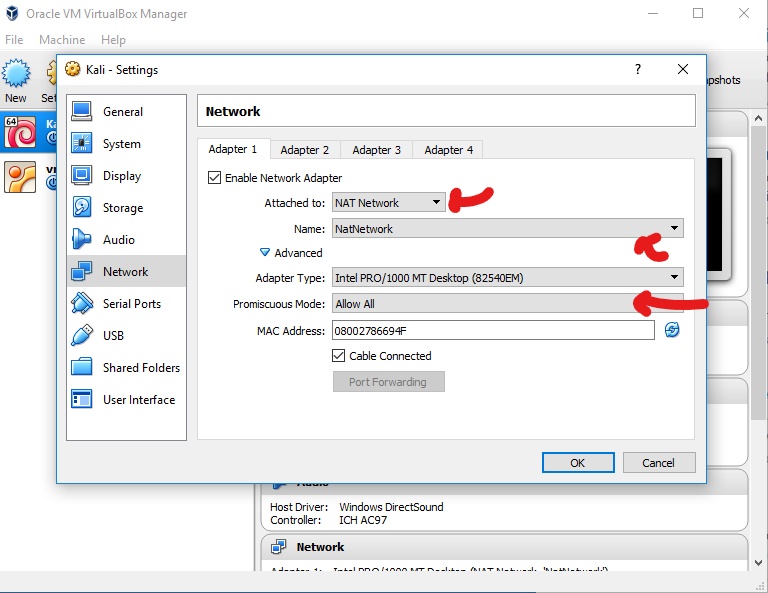
Task: Open the General settings icon
Action: (81, 111)
